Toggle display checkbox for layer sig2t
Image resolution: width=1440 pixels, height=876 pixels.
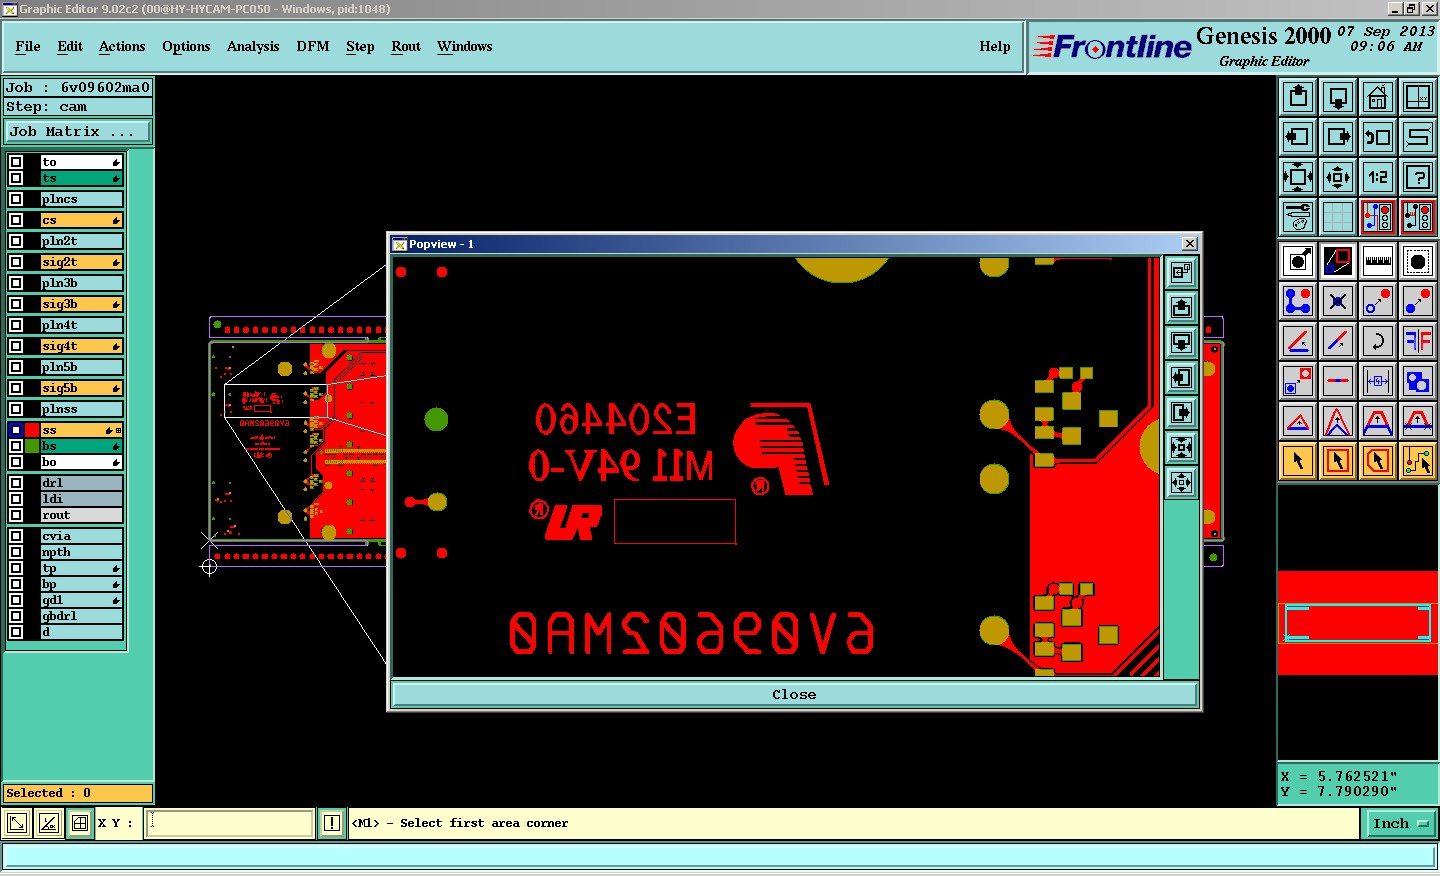pyautogui.click(x=16, y=262)
